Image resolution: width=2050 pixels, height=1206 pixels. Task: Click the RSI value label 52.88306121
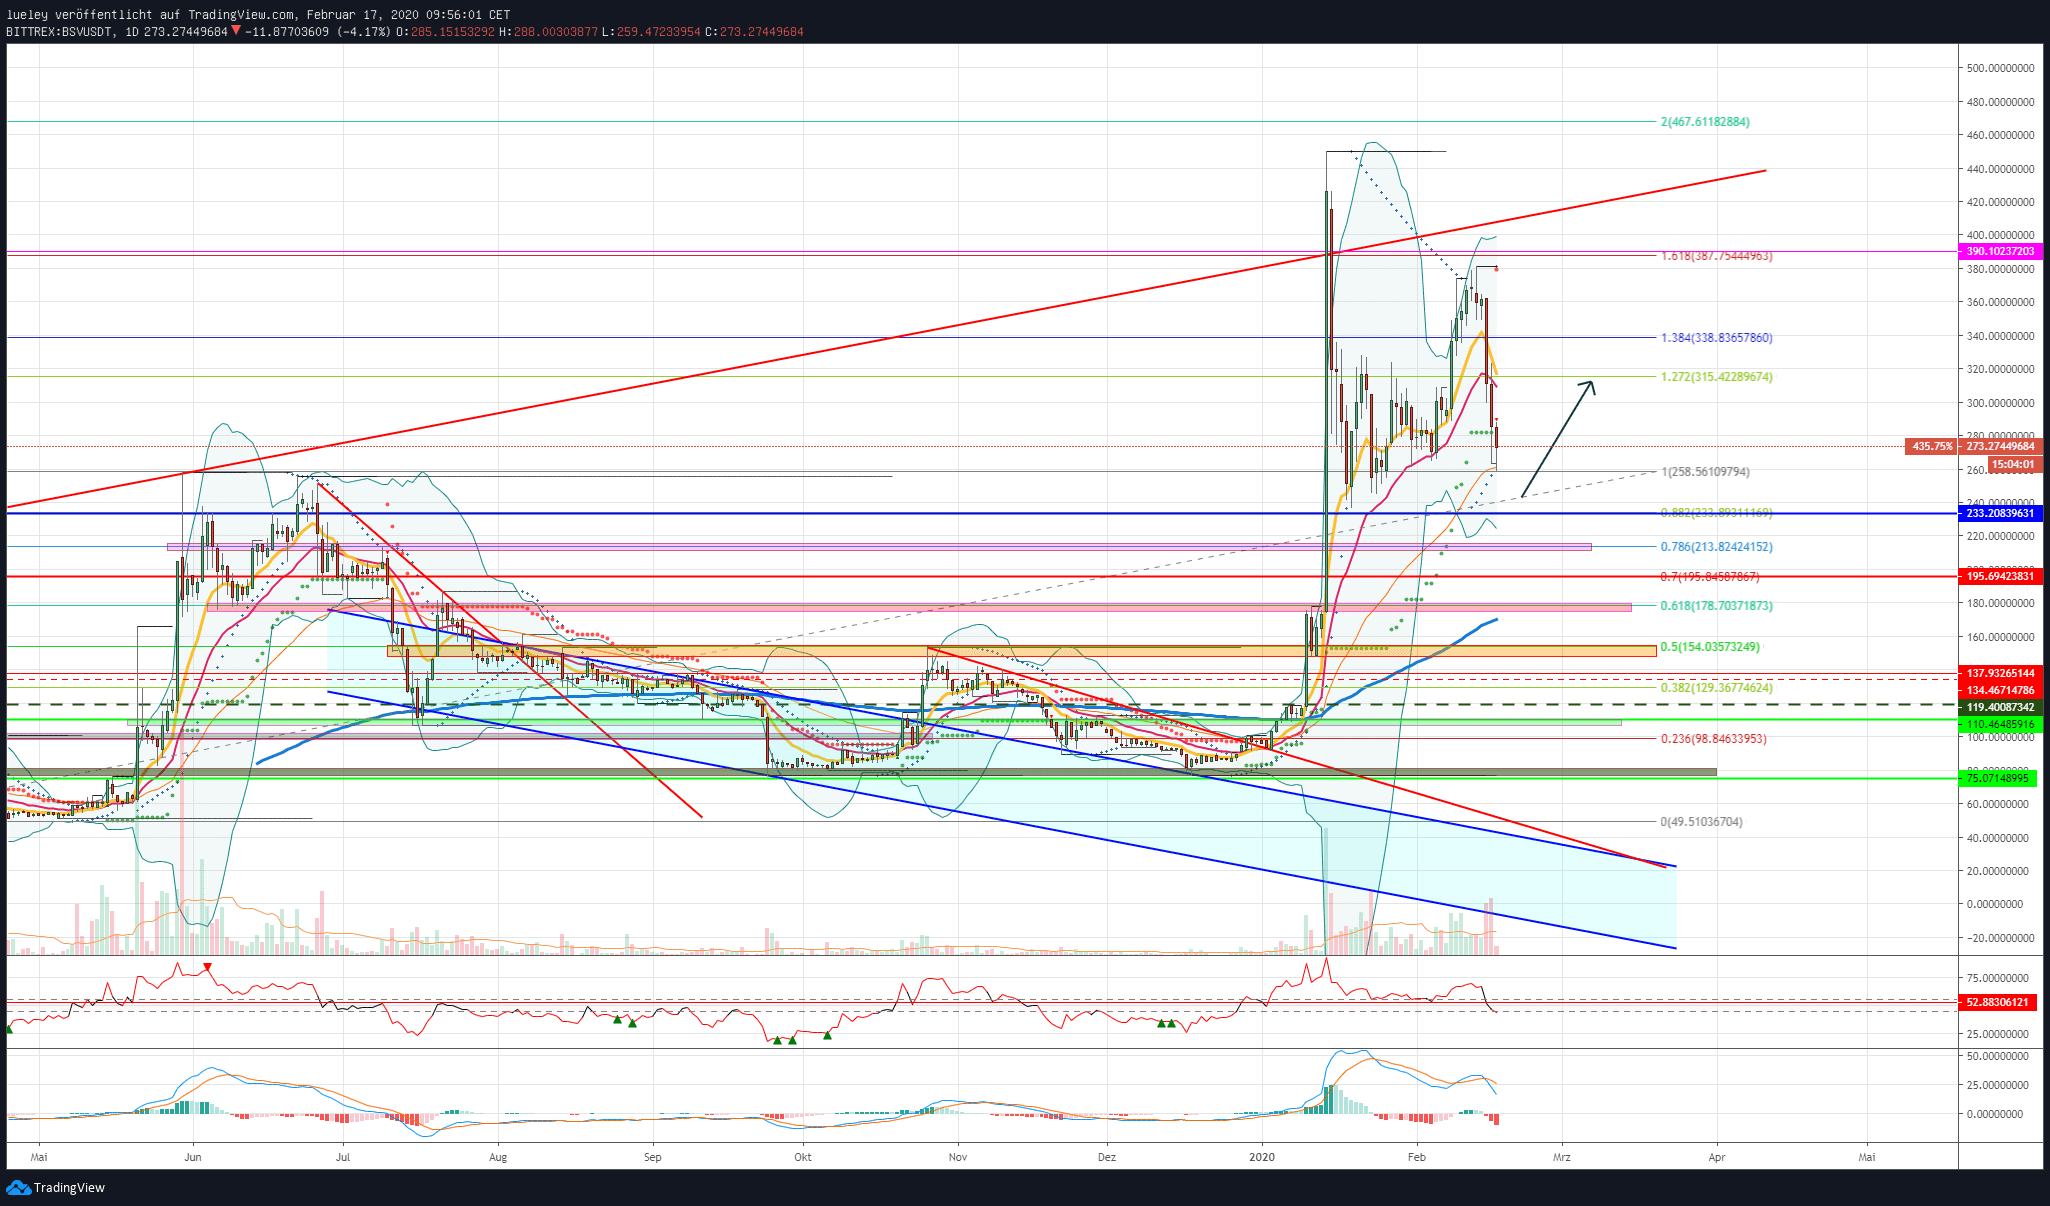(1998, 1002)
